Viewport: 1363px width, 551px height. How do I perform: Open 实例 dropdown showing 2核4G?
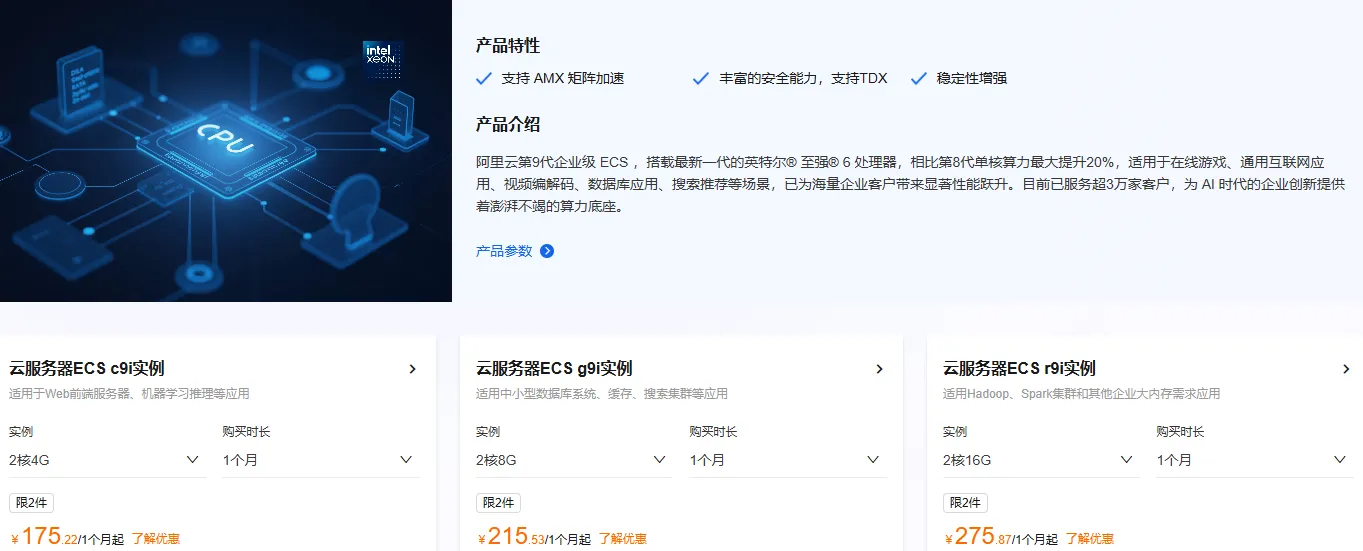click(107, 460)
